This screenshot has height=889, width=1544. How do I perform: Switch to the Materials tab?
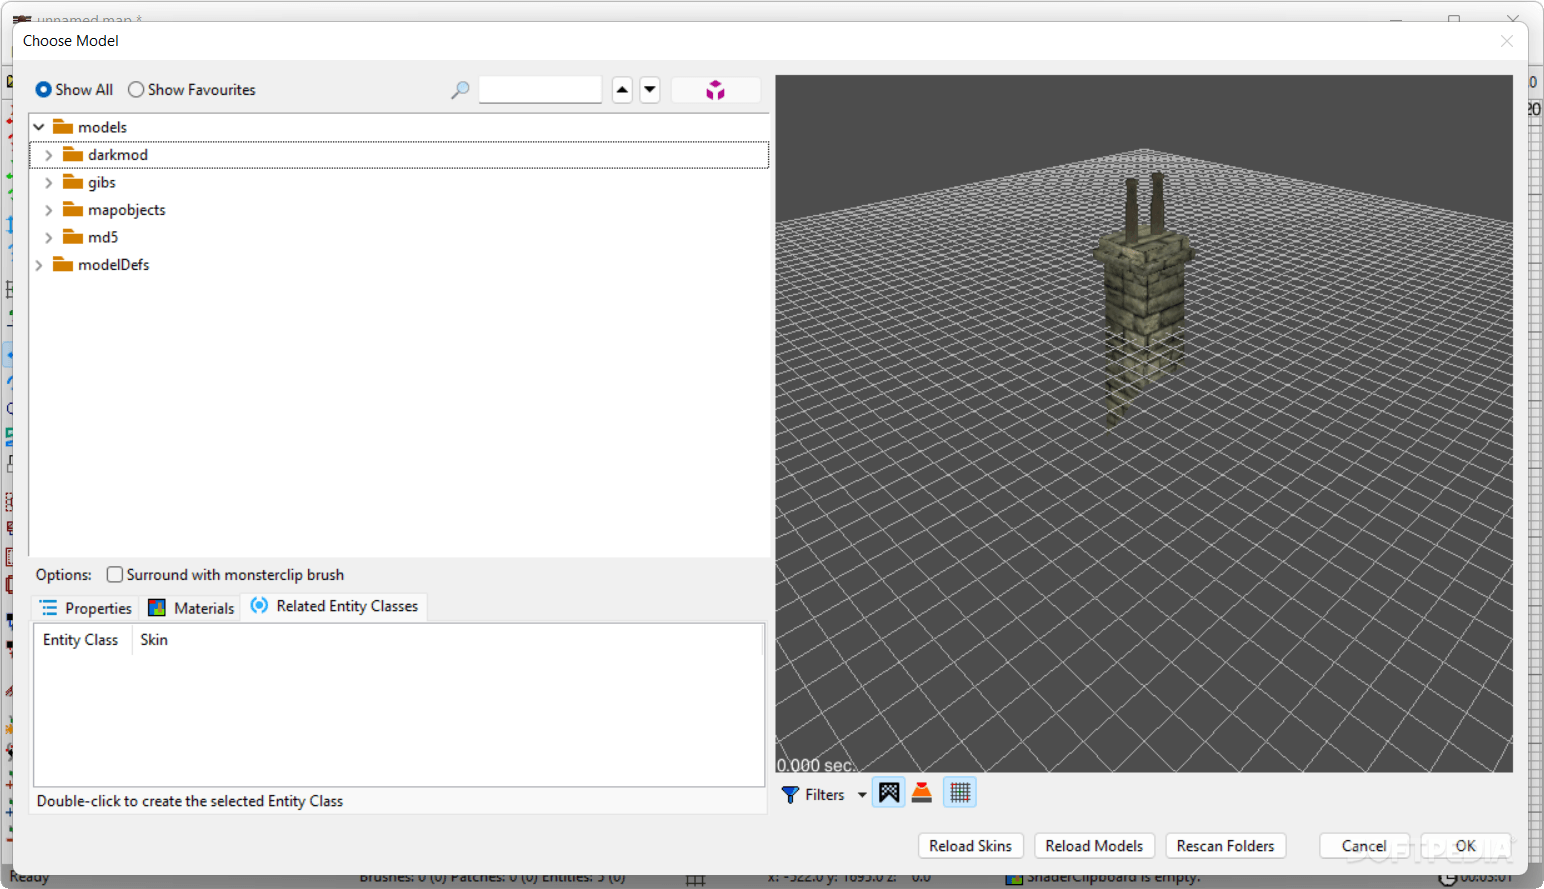tap(191, 608)
